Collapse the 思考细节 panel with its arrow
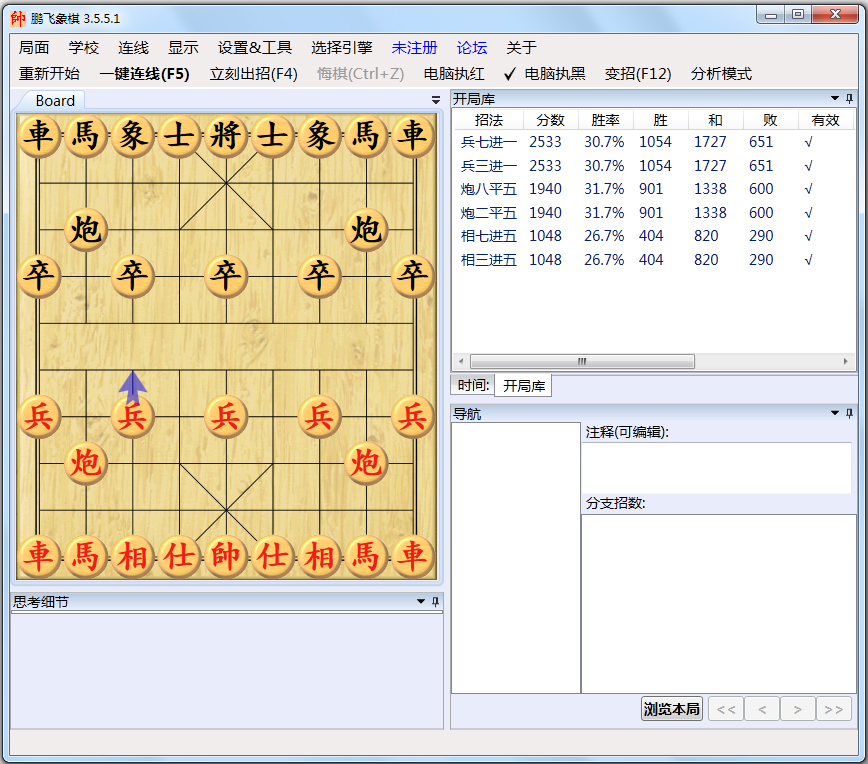The height and width of the screenshot is (764, 868). point(422,601)
